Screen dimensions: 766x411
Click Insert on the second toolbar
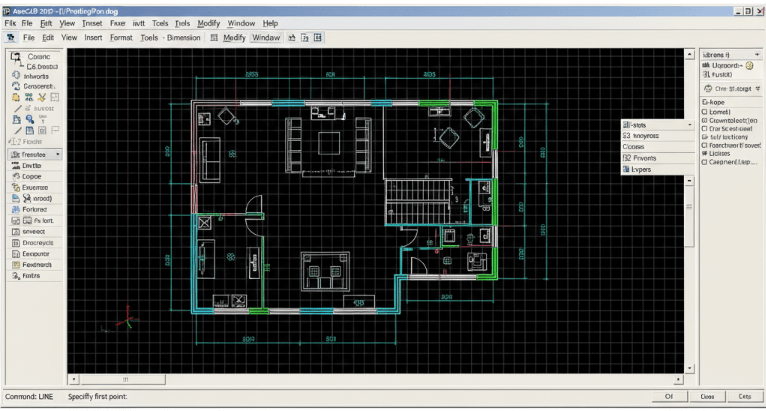point(93,38)
